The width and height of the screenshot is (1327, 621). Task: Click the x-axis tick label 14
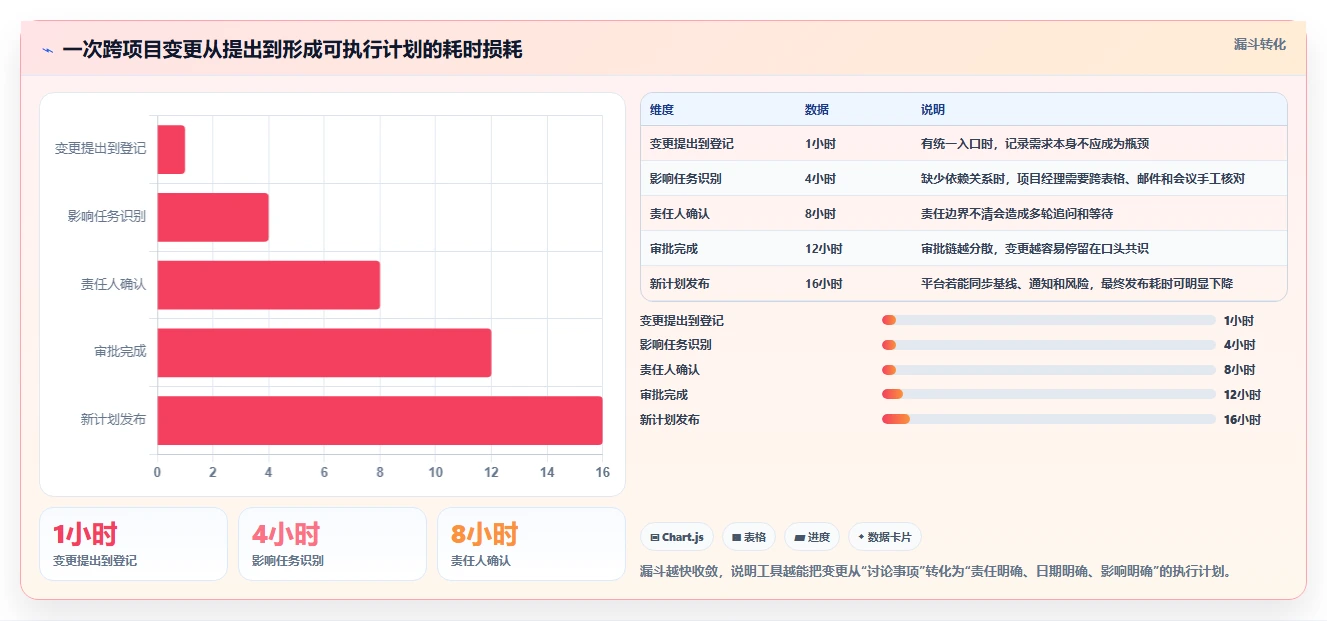coord(546,472)
